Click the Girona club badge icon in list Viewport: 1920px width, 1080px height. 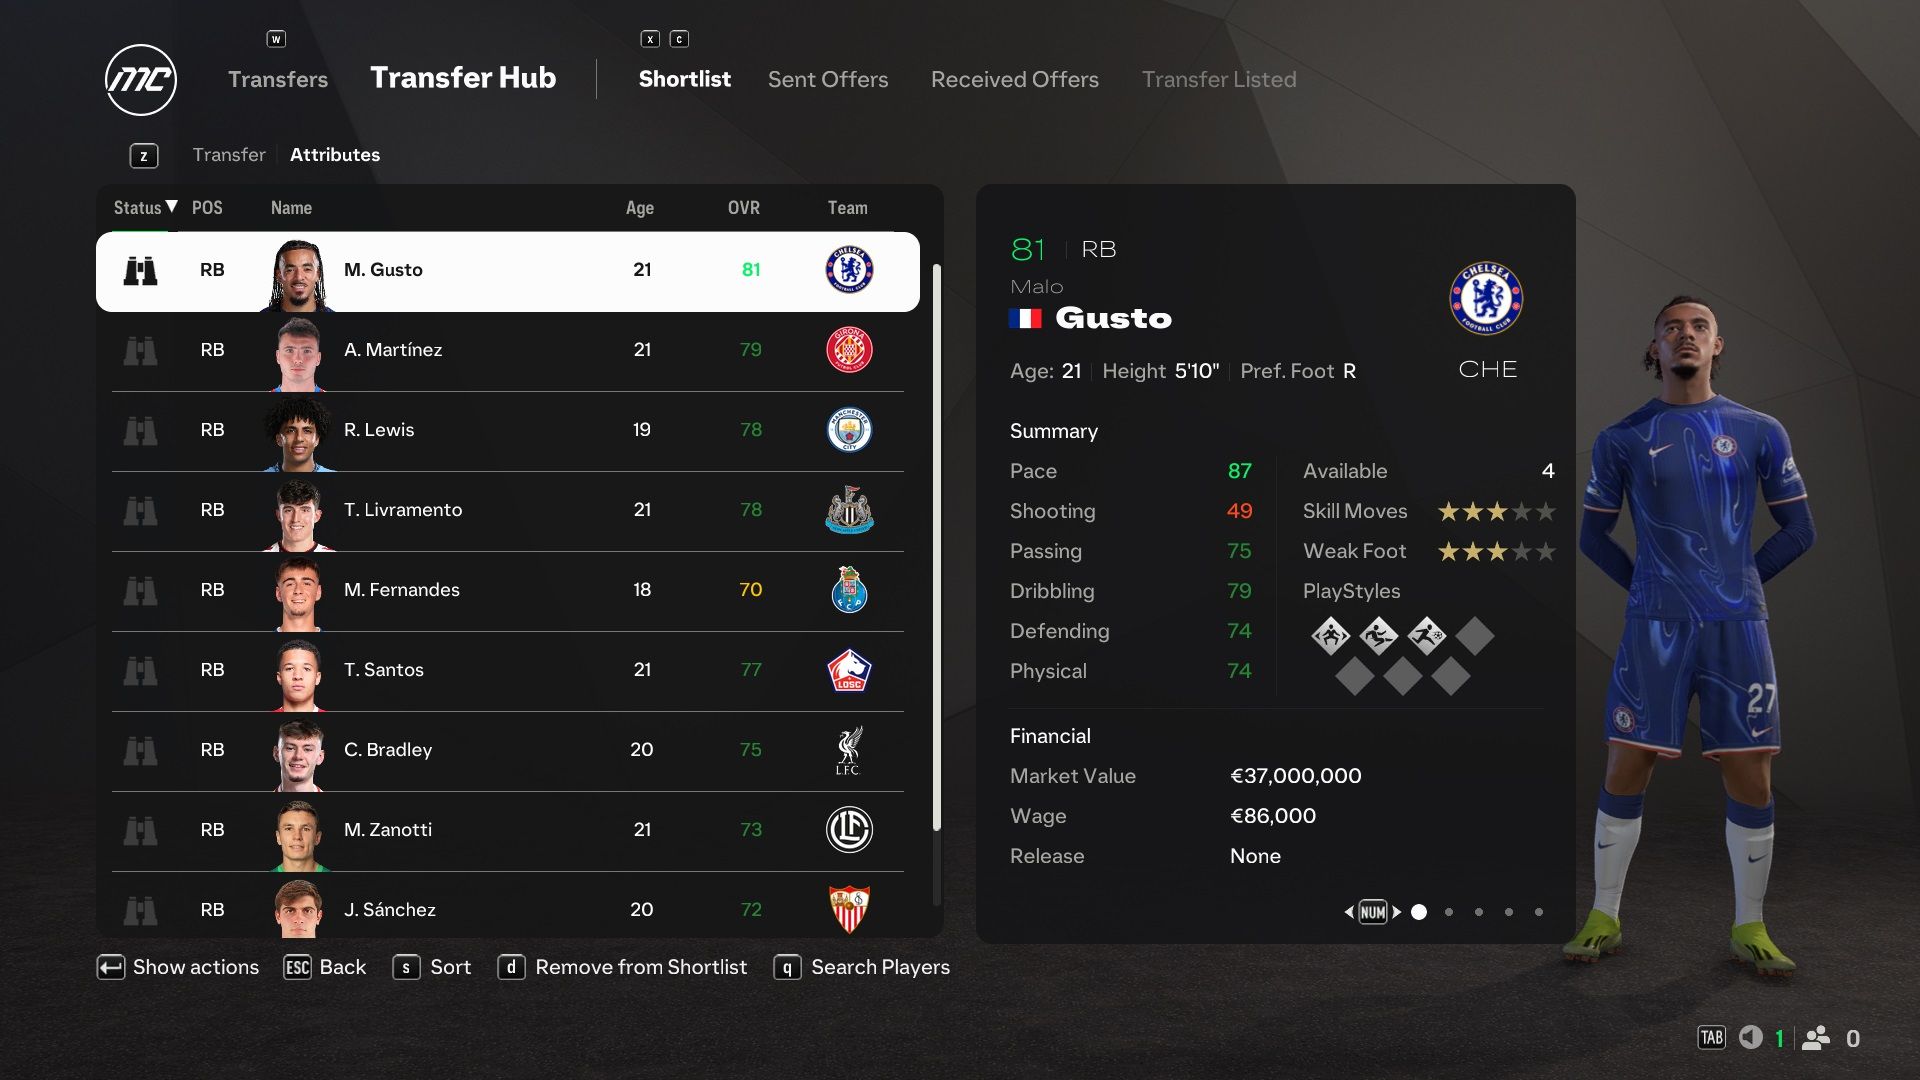point(847,349)
